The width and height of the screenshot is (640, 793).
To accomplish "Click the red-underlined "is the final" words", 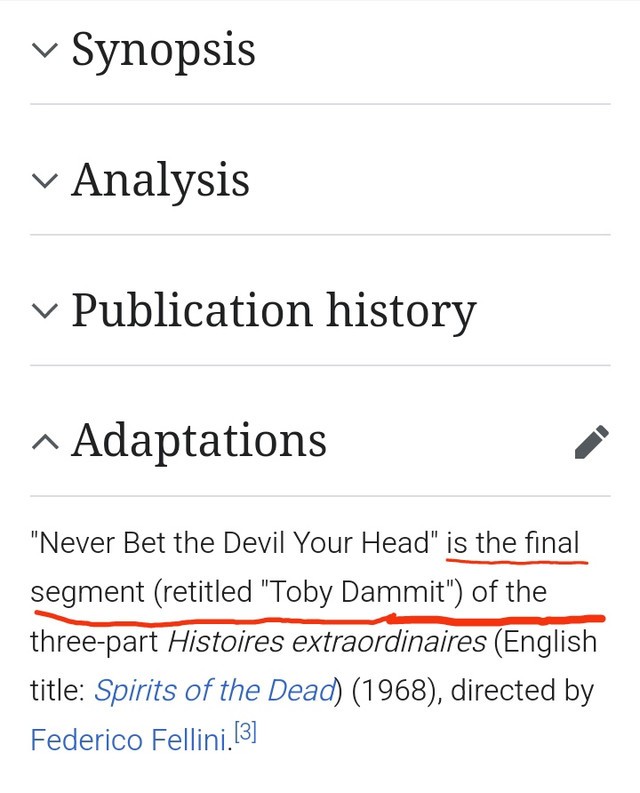I will pos(513,543).
